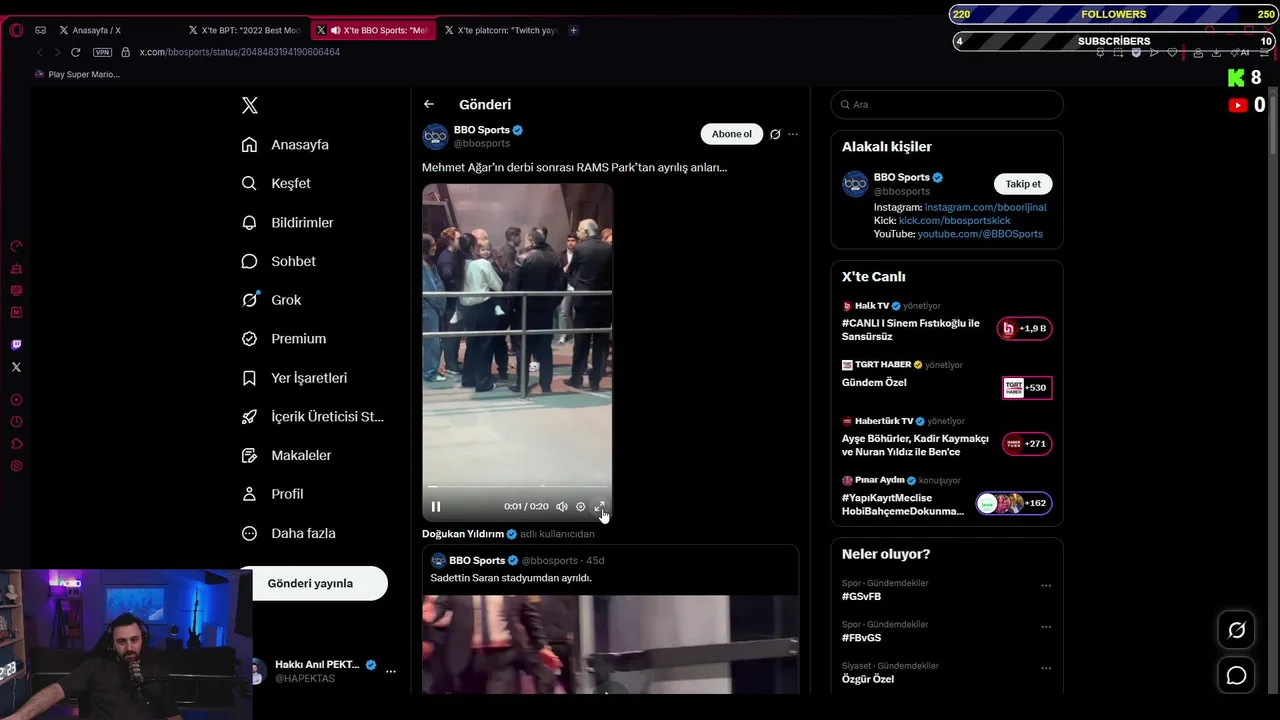Viewport: 1280px width, 720px height.
Task: Open the BBO Sports avatar on the post
Action: (x=435, y=136)
